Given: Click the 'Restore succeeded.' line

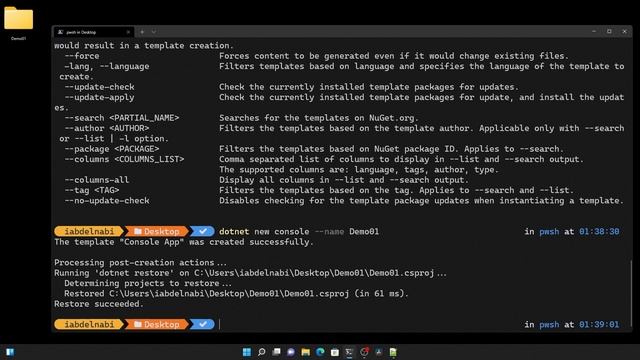Looking at the screenshot, I should click(x=99, y=304).
